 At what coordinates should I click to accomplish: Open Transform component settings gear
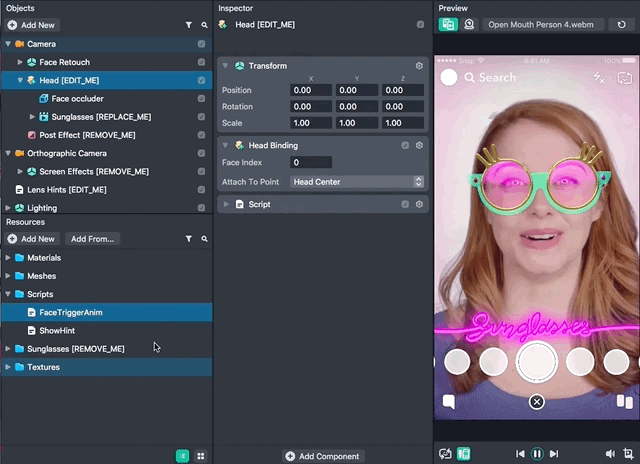(x=419, y=66)
